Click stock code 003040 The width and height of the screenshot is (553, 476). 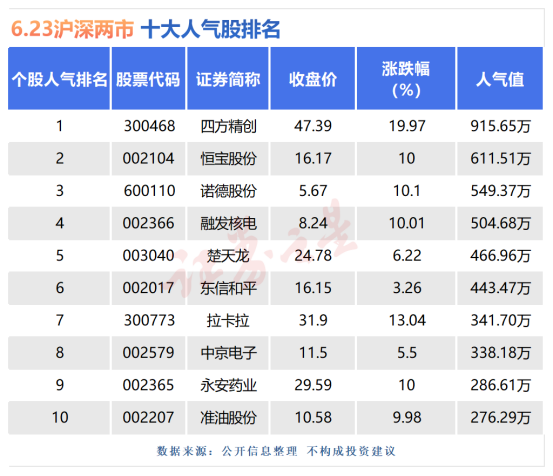[x=148, y=256]
